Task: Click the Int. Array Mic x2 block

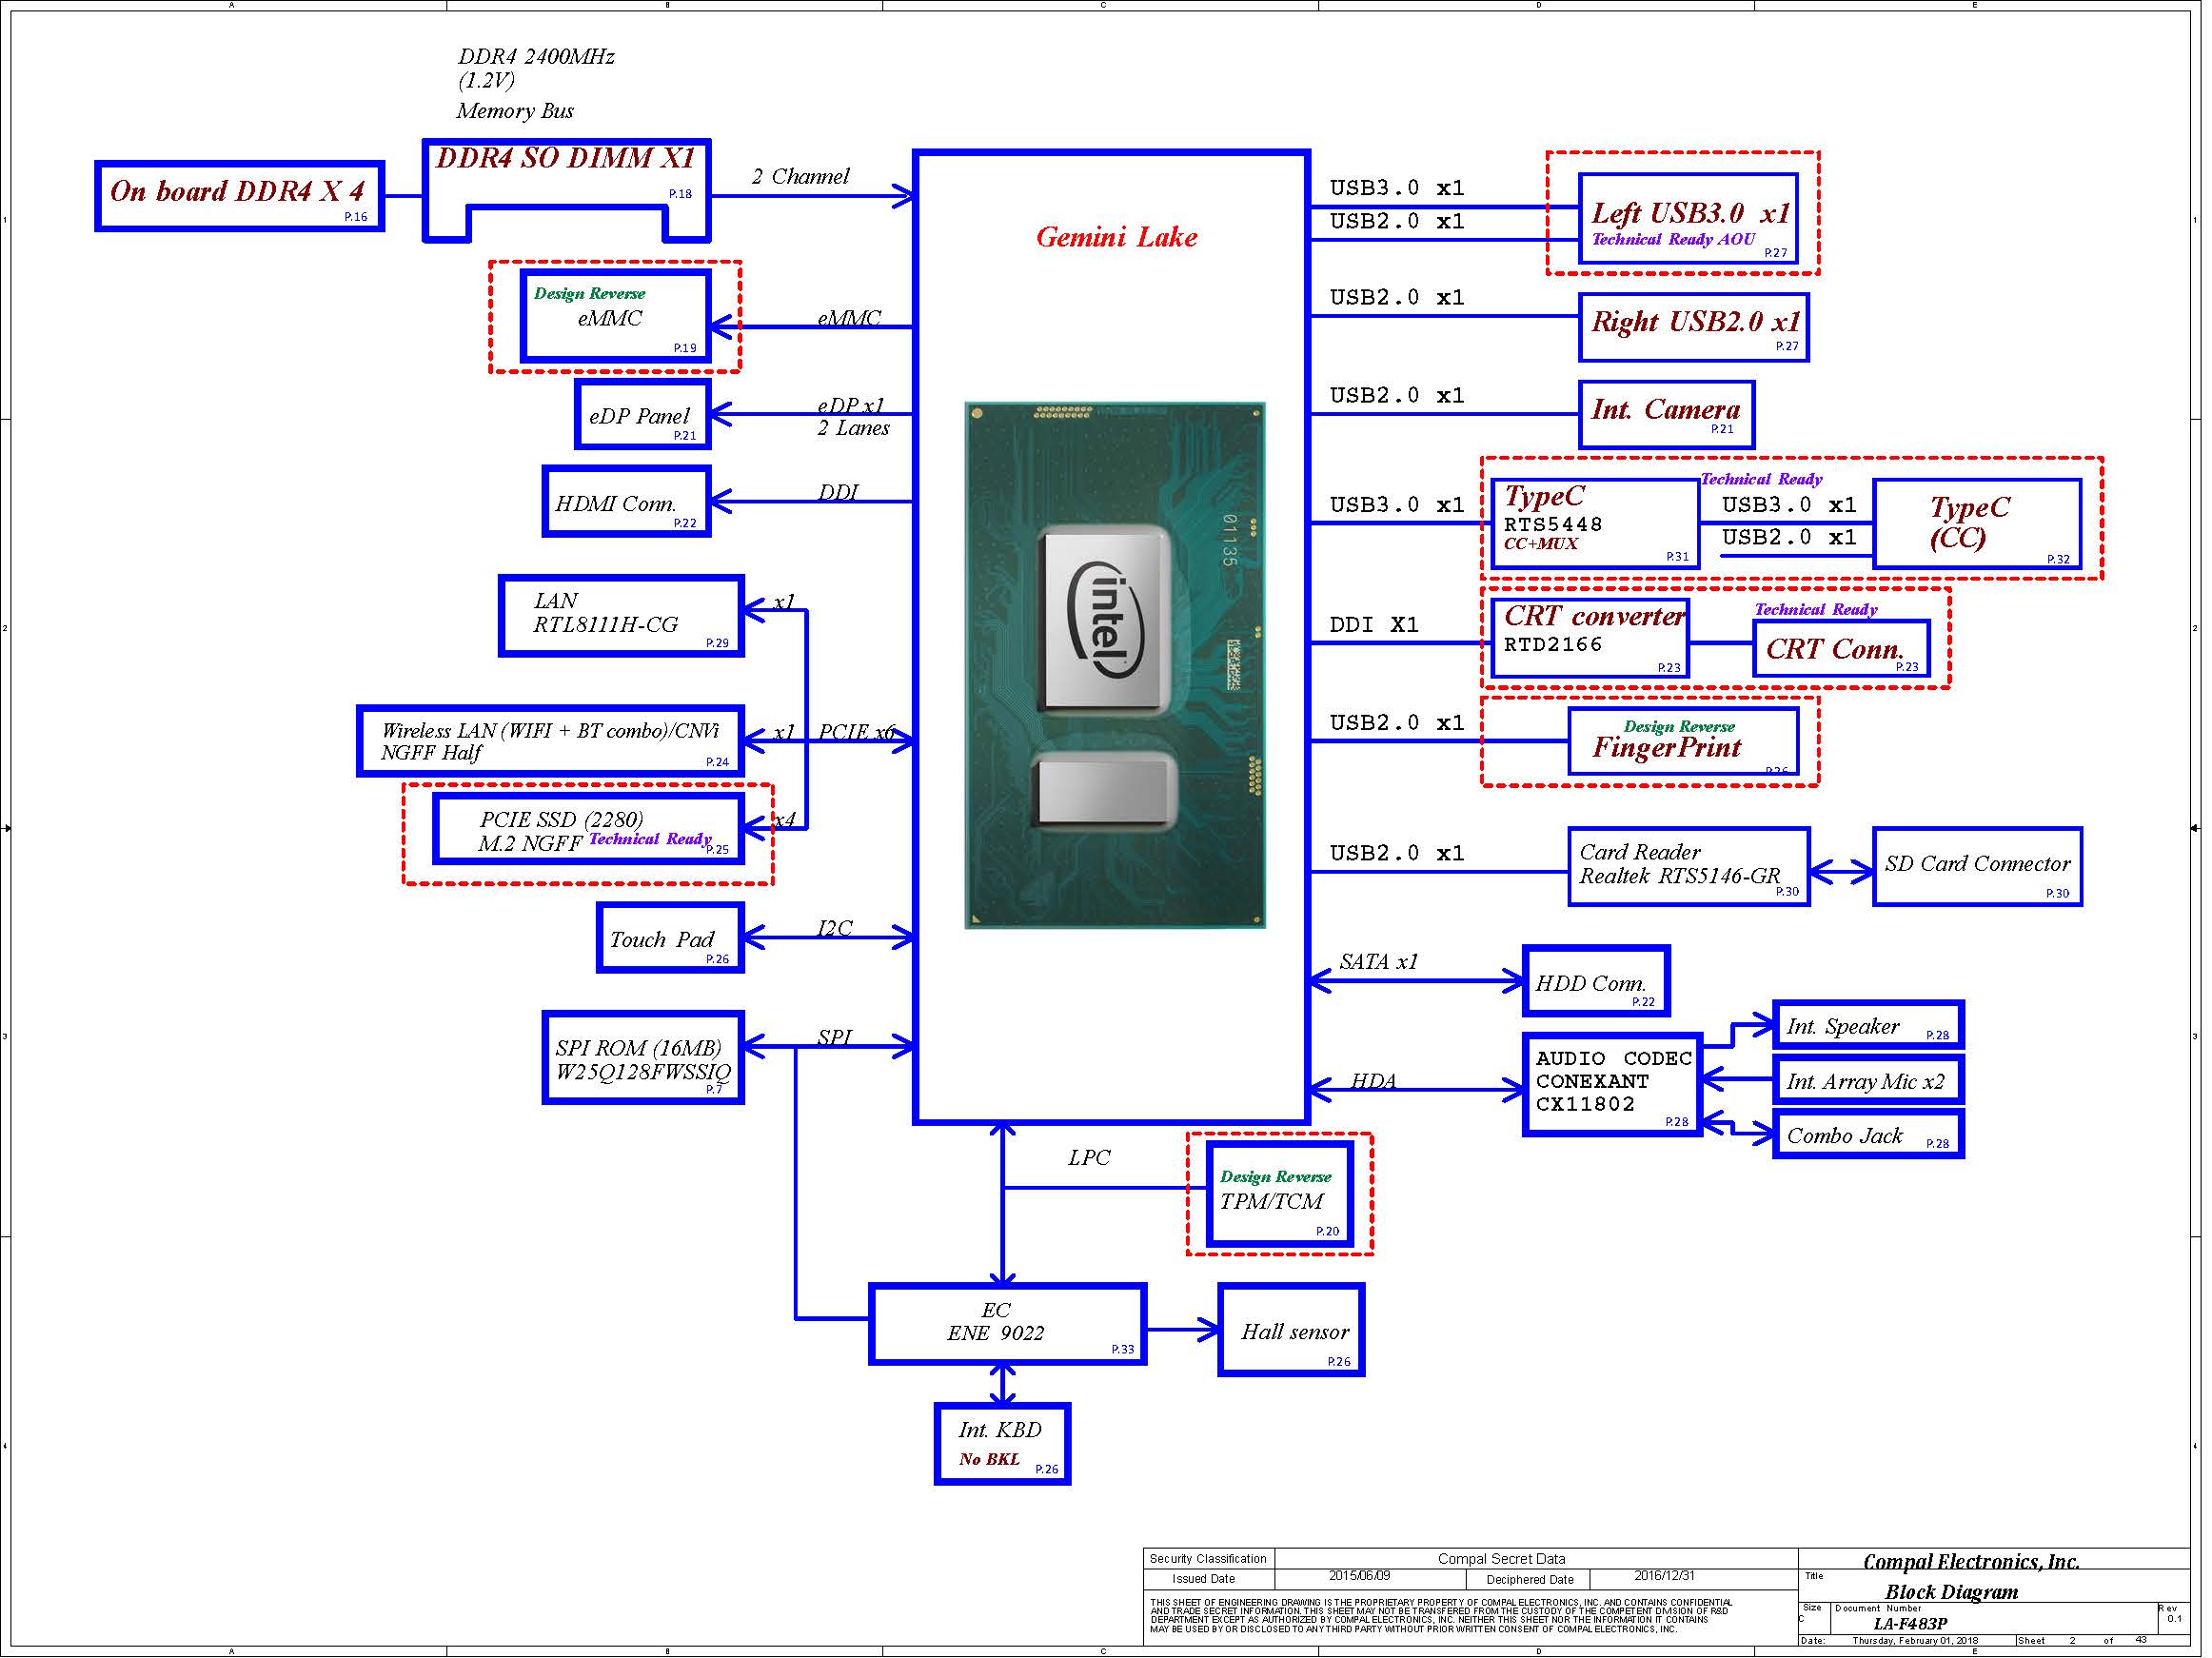Action: point(1868,1080)
